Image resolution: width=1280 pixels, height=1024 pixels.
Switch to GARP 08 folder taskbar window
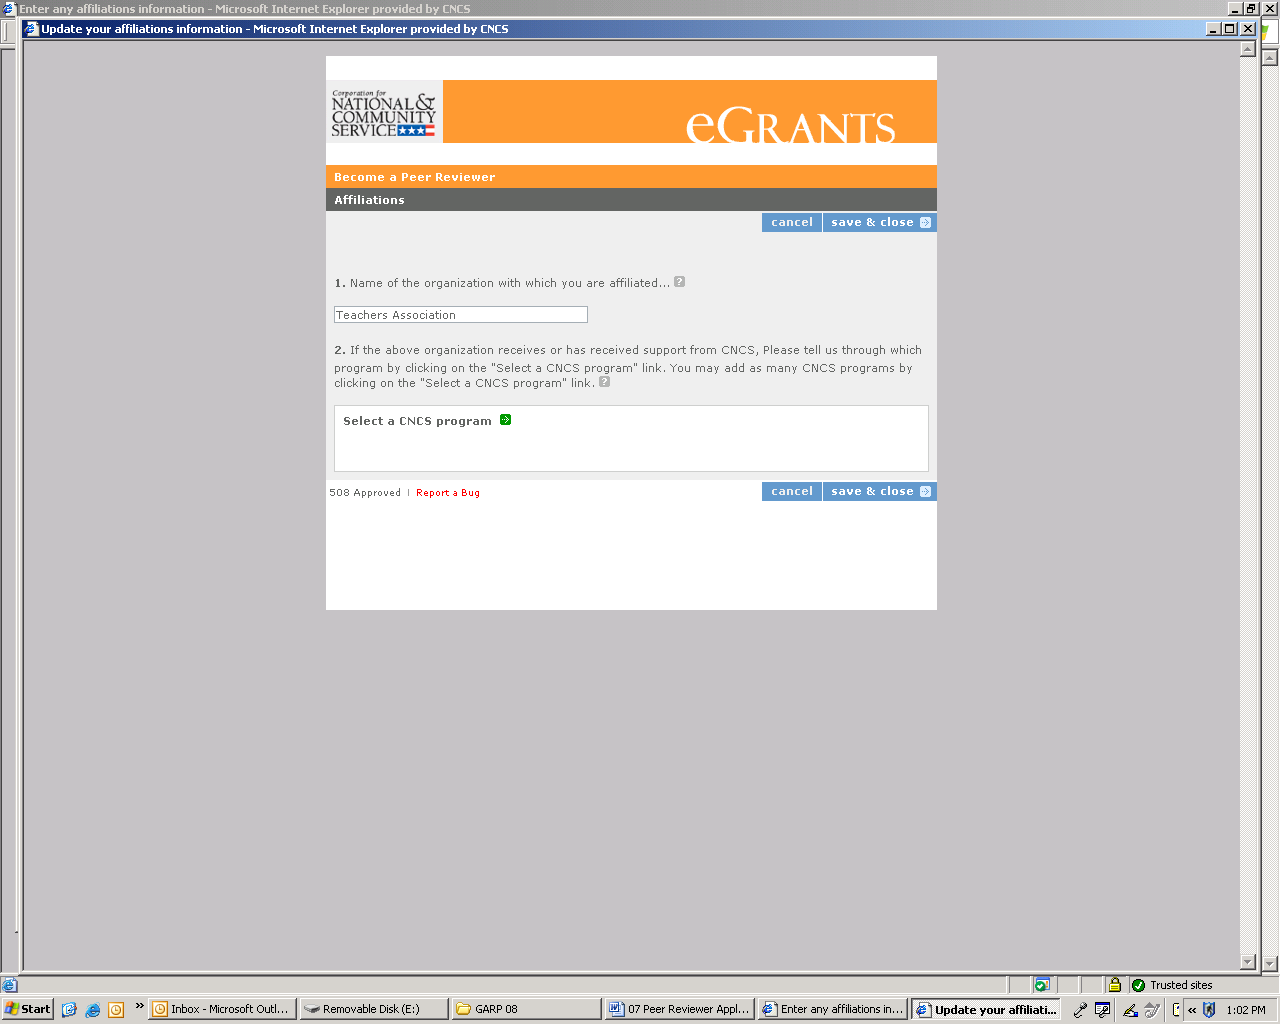pyautogui.click(x=526, y=1009)
